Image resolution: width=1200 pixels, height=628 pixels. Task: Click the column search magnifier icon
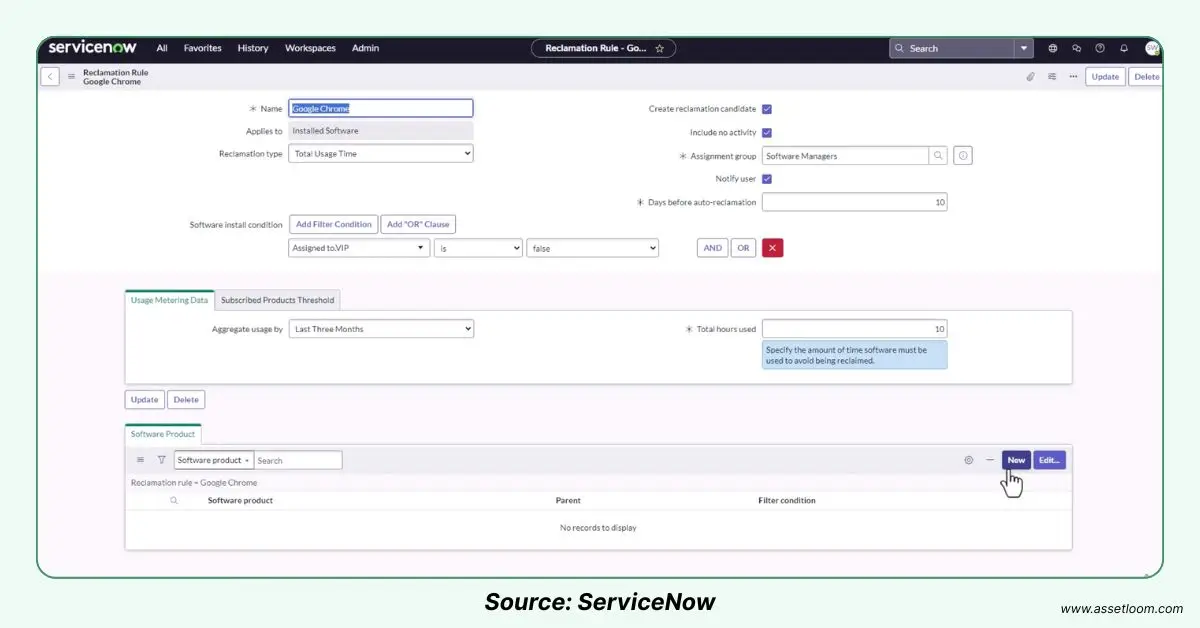tap(174, 500)
